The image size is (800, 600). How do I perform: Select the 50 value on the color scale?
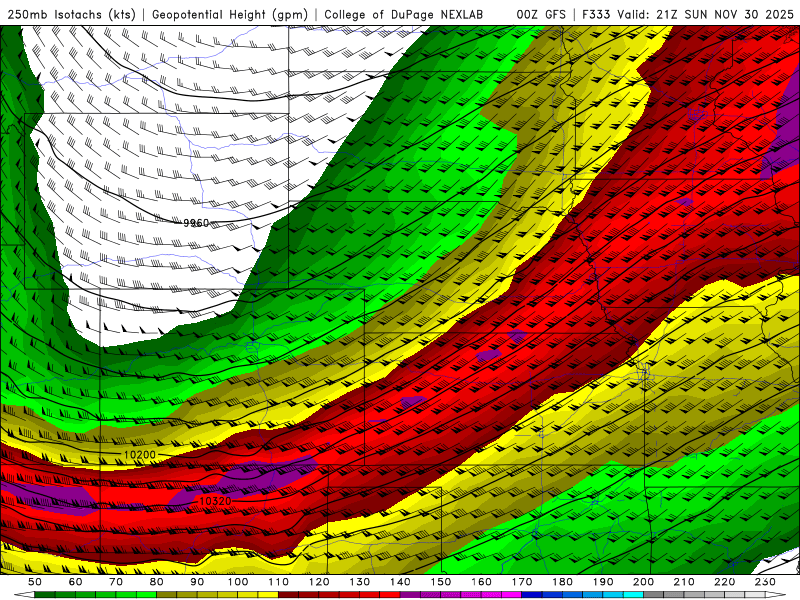coord(35,582)
